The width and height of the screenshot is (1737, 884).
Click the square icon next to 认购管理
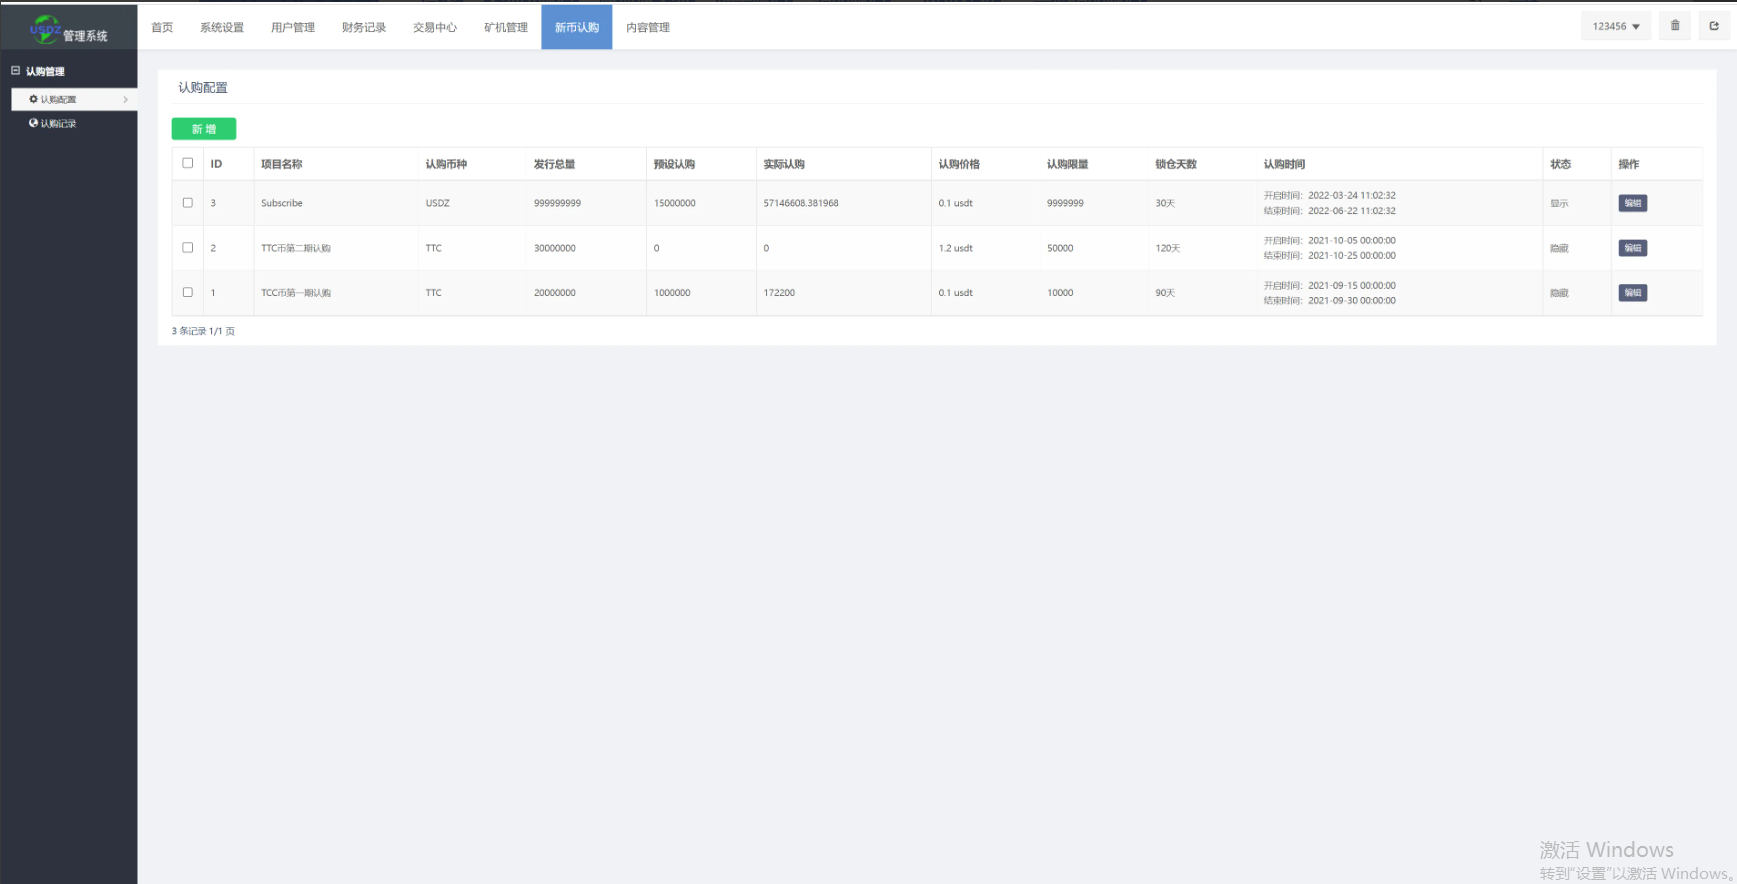(x=16, y=71)
